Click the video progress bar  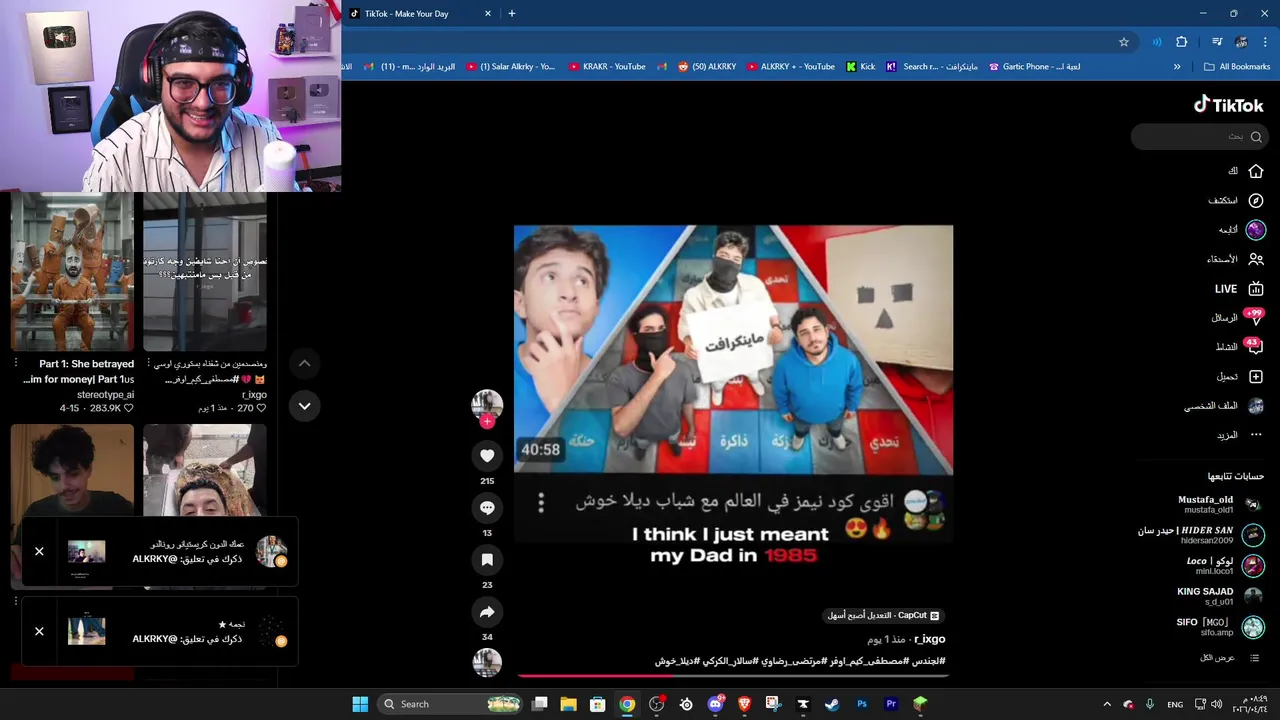[x=733, y=676]
